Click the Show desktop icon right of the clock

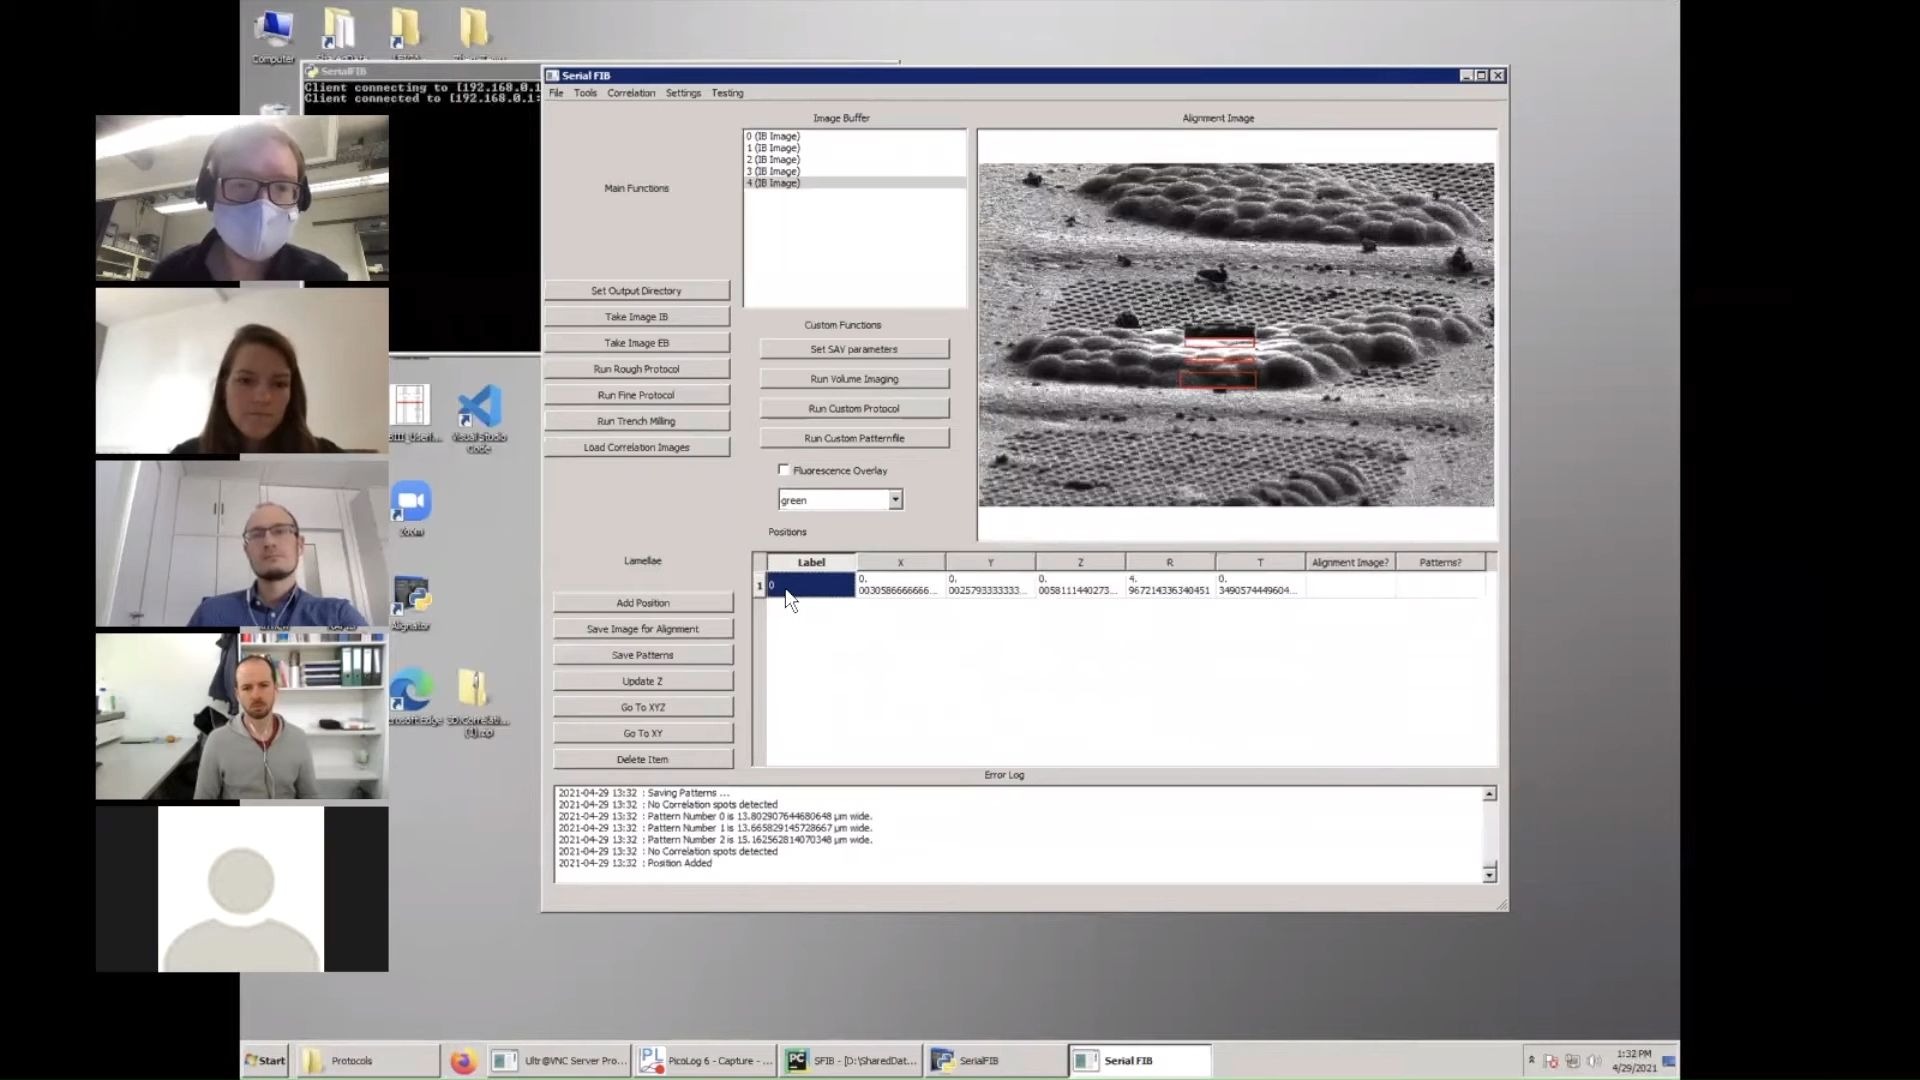1669,1061
